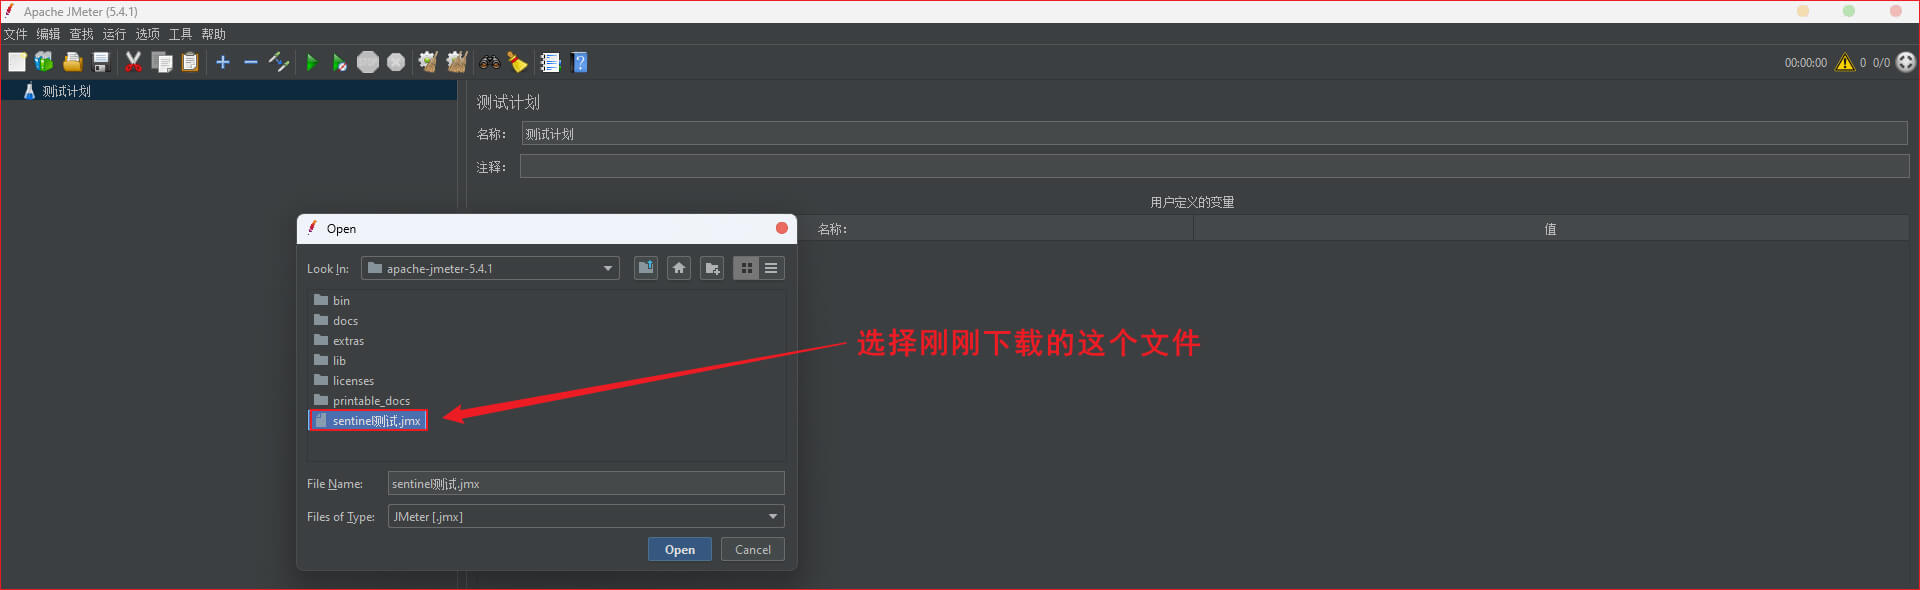
Task: Click the Open file folder toolbar icon
Action: click(x=72, y=62)
